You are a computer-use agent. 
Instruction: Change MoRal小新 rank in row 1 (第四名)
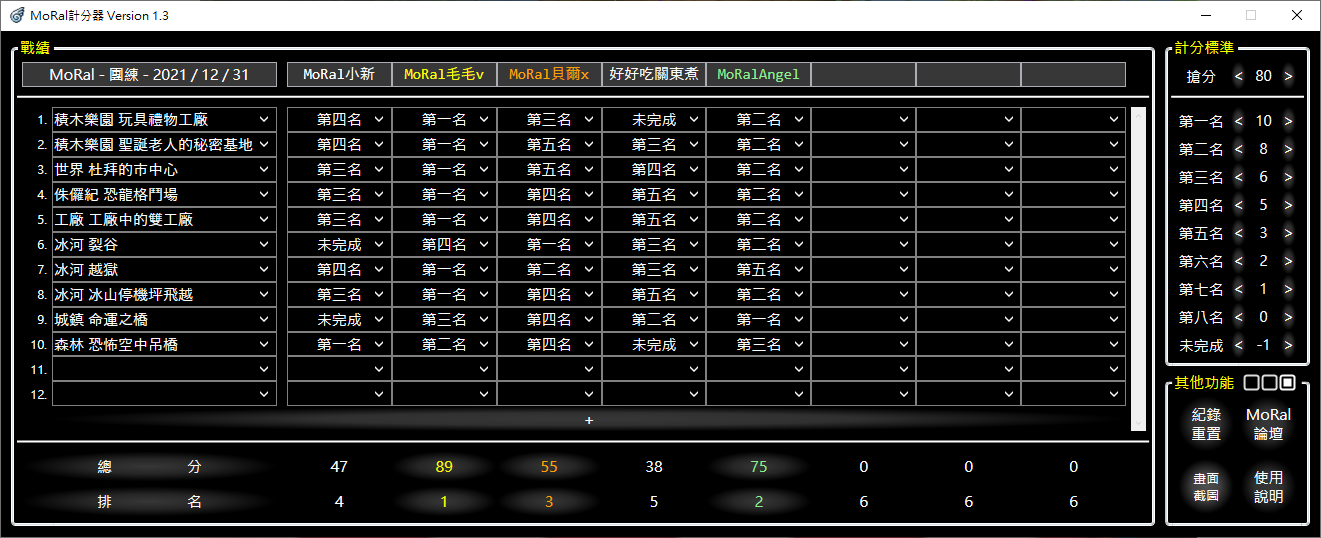[339, 119]
